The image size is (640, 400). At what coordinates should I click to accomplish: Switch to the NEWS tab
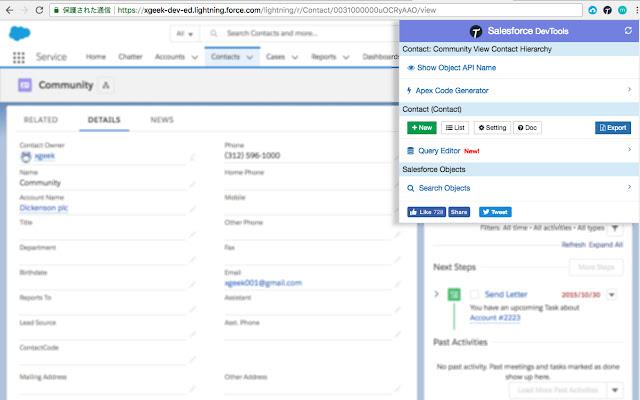point(161,120)
